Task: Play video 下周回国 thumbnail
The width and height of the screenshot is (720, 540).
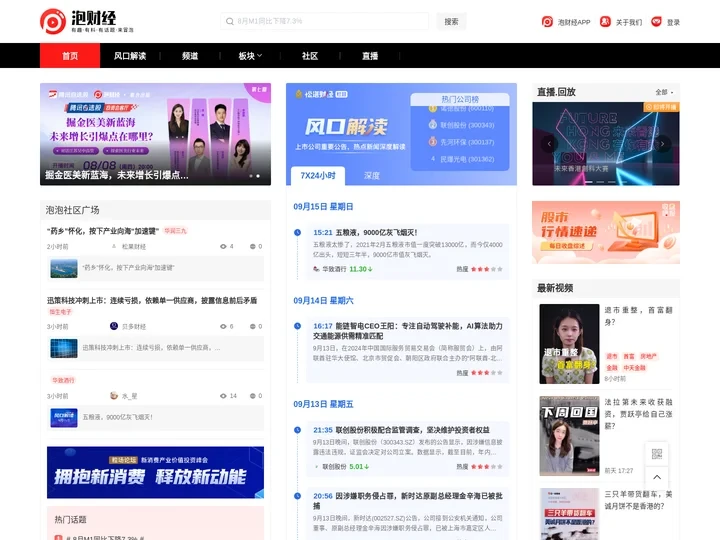Action: pyautogui.click(x=569, y=436)
